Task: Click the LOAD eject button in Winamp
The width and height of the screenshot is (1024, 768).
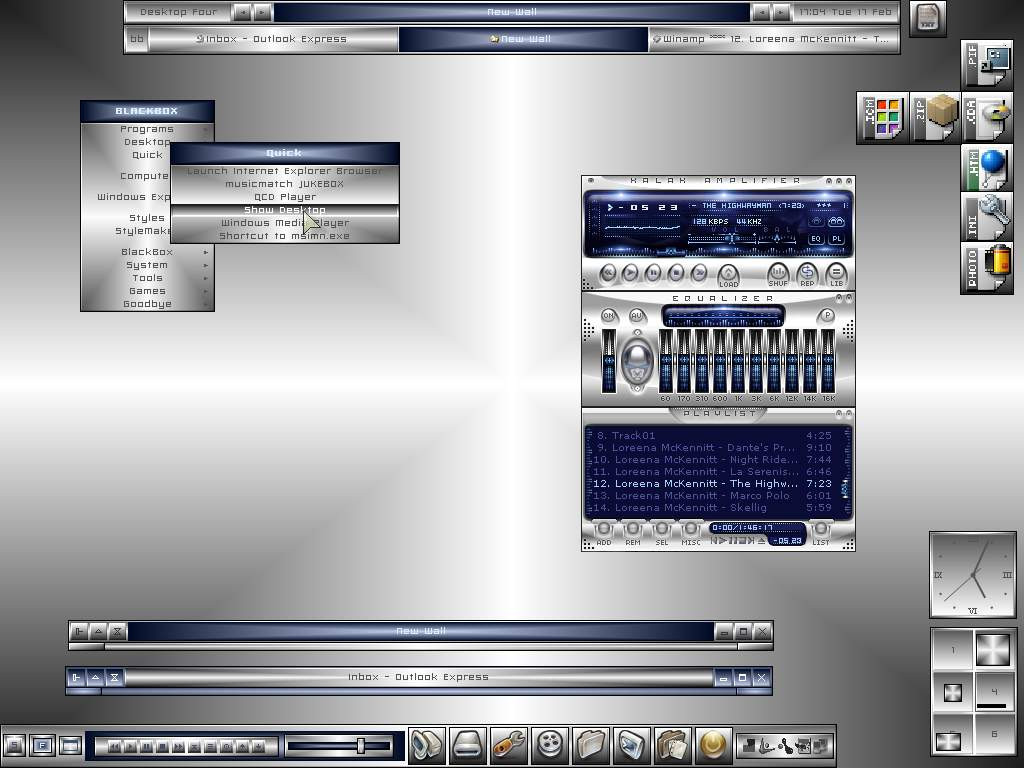Action: pyautogui.click(x=728, y=275)
